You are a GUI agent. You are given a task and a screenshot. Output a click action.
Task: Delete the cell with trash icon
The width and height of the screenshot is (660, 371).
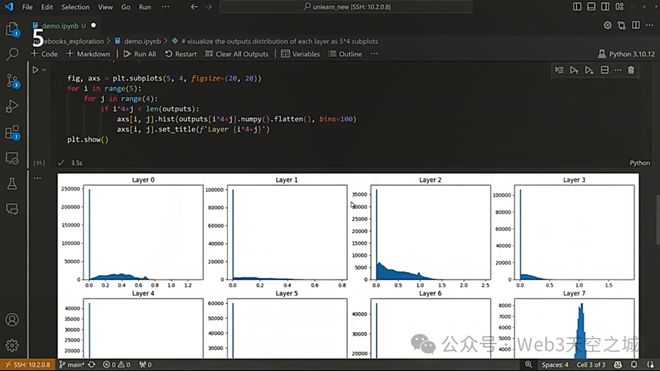631,70
